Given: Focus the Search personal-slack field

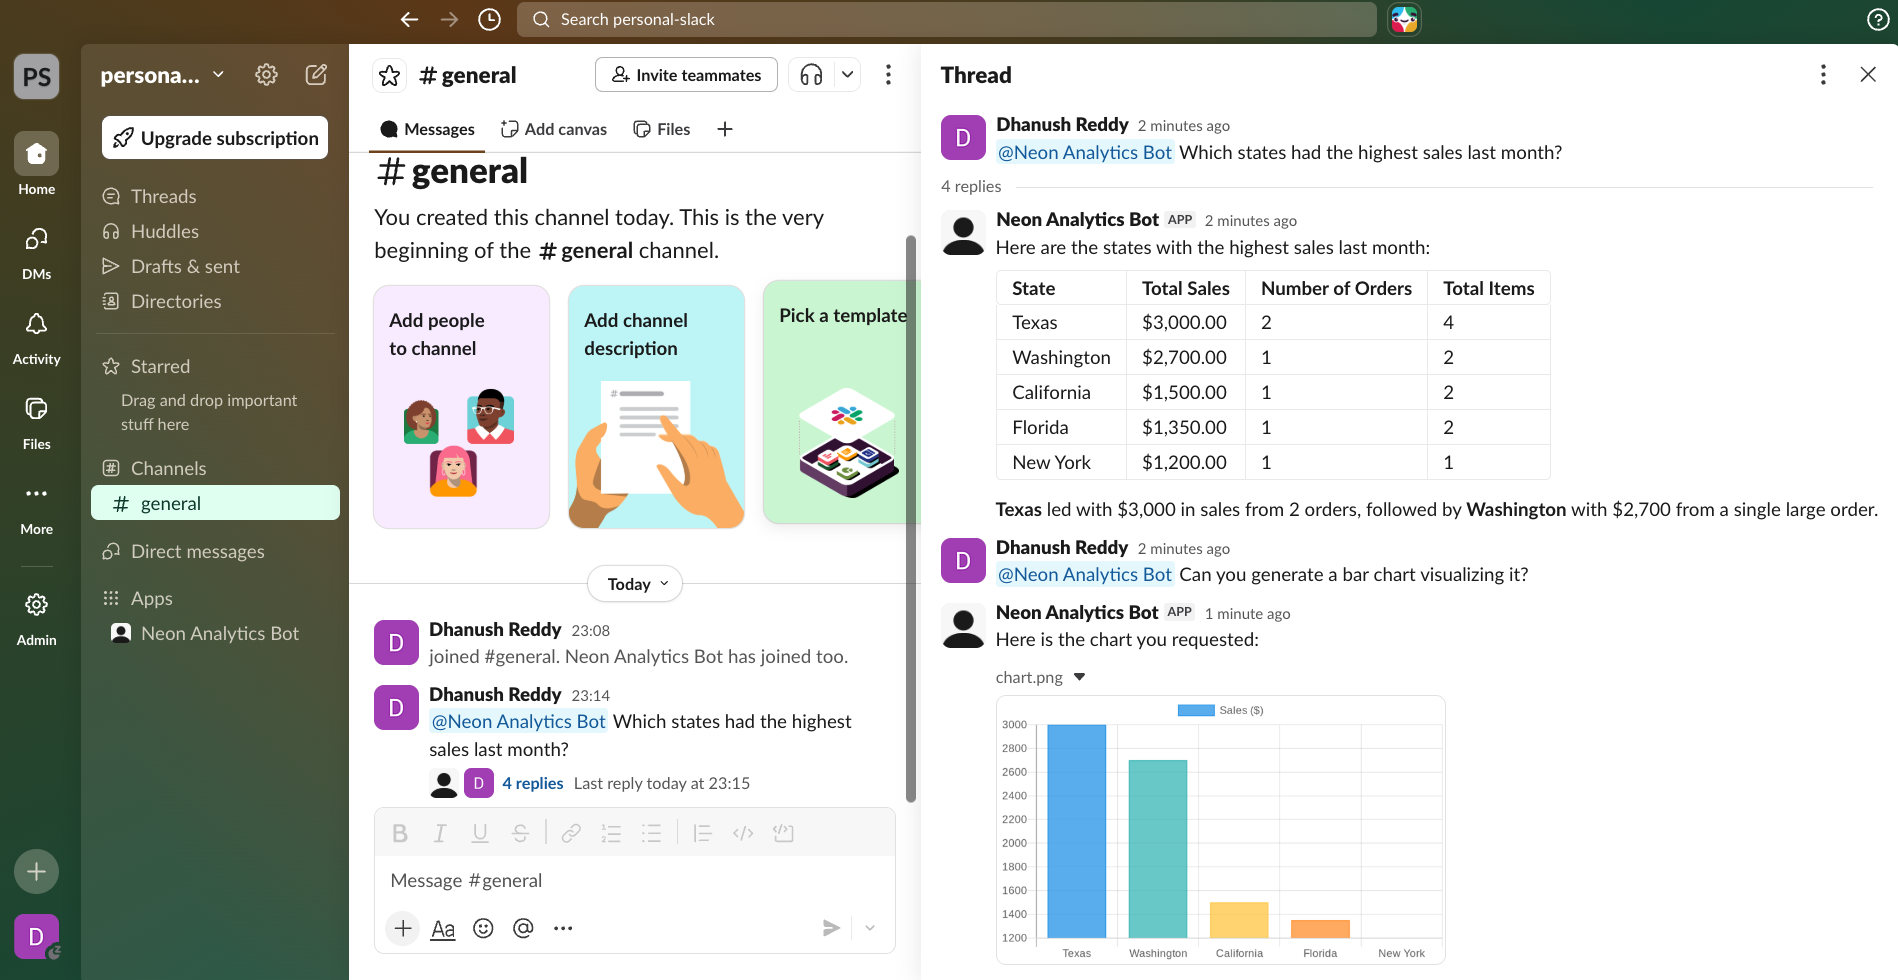Looking at the screenshot, I should pos(946,19).
